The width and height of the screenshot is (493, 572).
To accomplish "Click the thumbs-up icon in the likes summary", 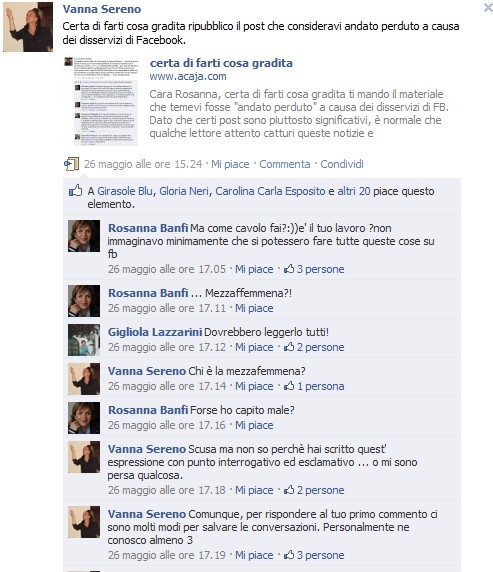I will 76,190.
